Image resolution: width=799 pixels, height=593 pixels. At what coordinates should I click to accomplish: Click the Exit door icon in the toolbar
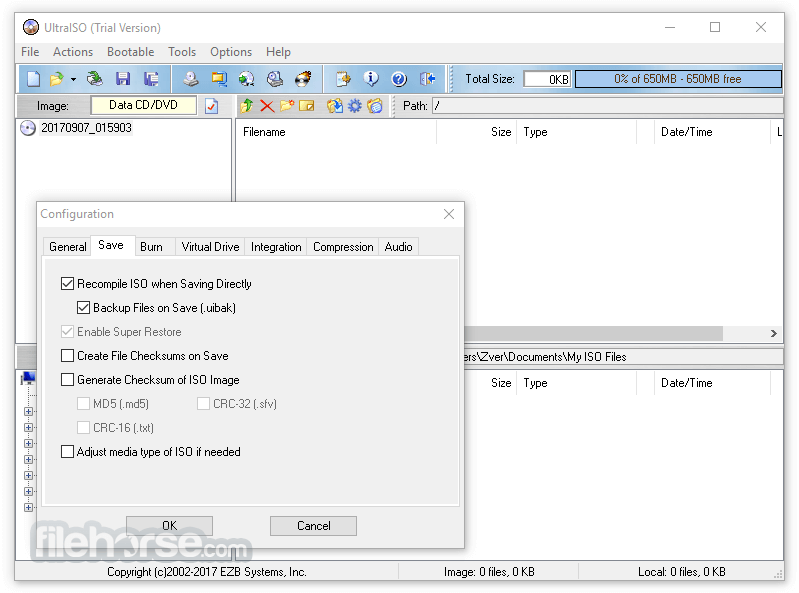(427, 79)
